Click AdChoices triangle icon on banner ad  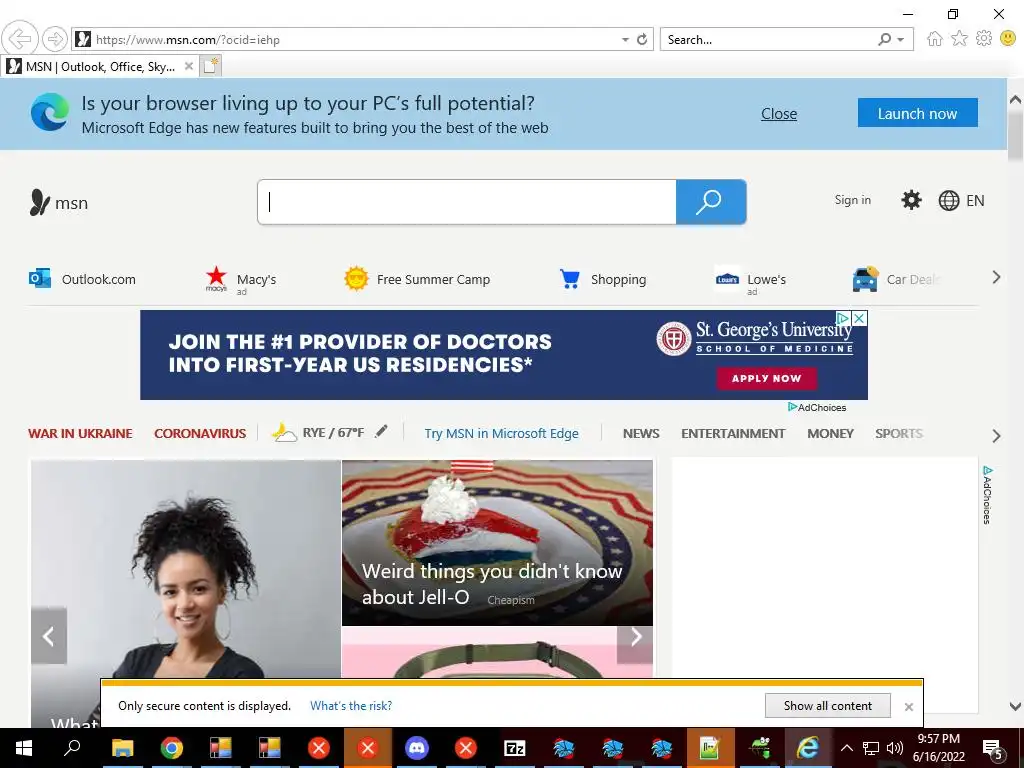point(844,318)
